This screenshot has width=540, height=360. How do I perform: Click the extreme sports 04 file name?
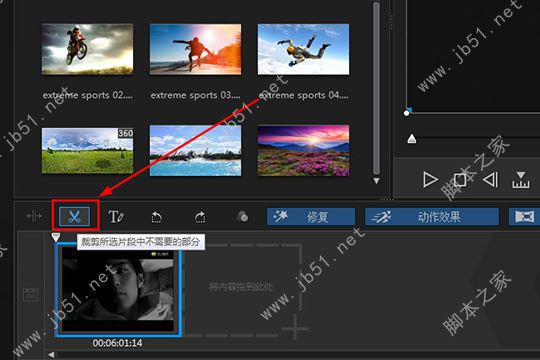tap(303, 95)
